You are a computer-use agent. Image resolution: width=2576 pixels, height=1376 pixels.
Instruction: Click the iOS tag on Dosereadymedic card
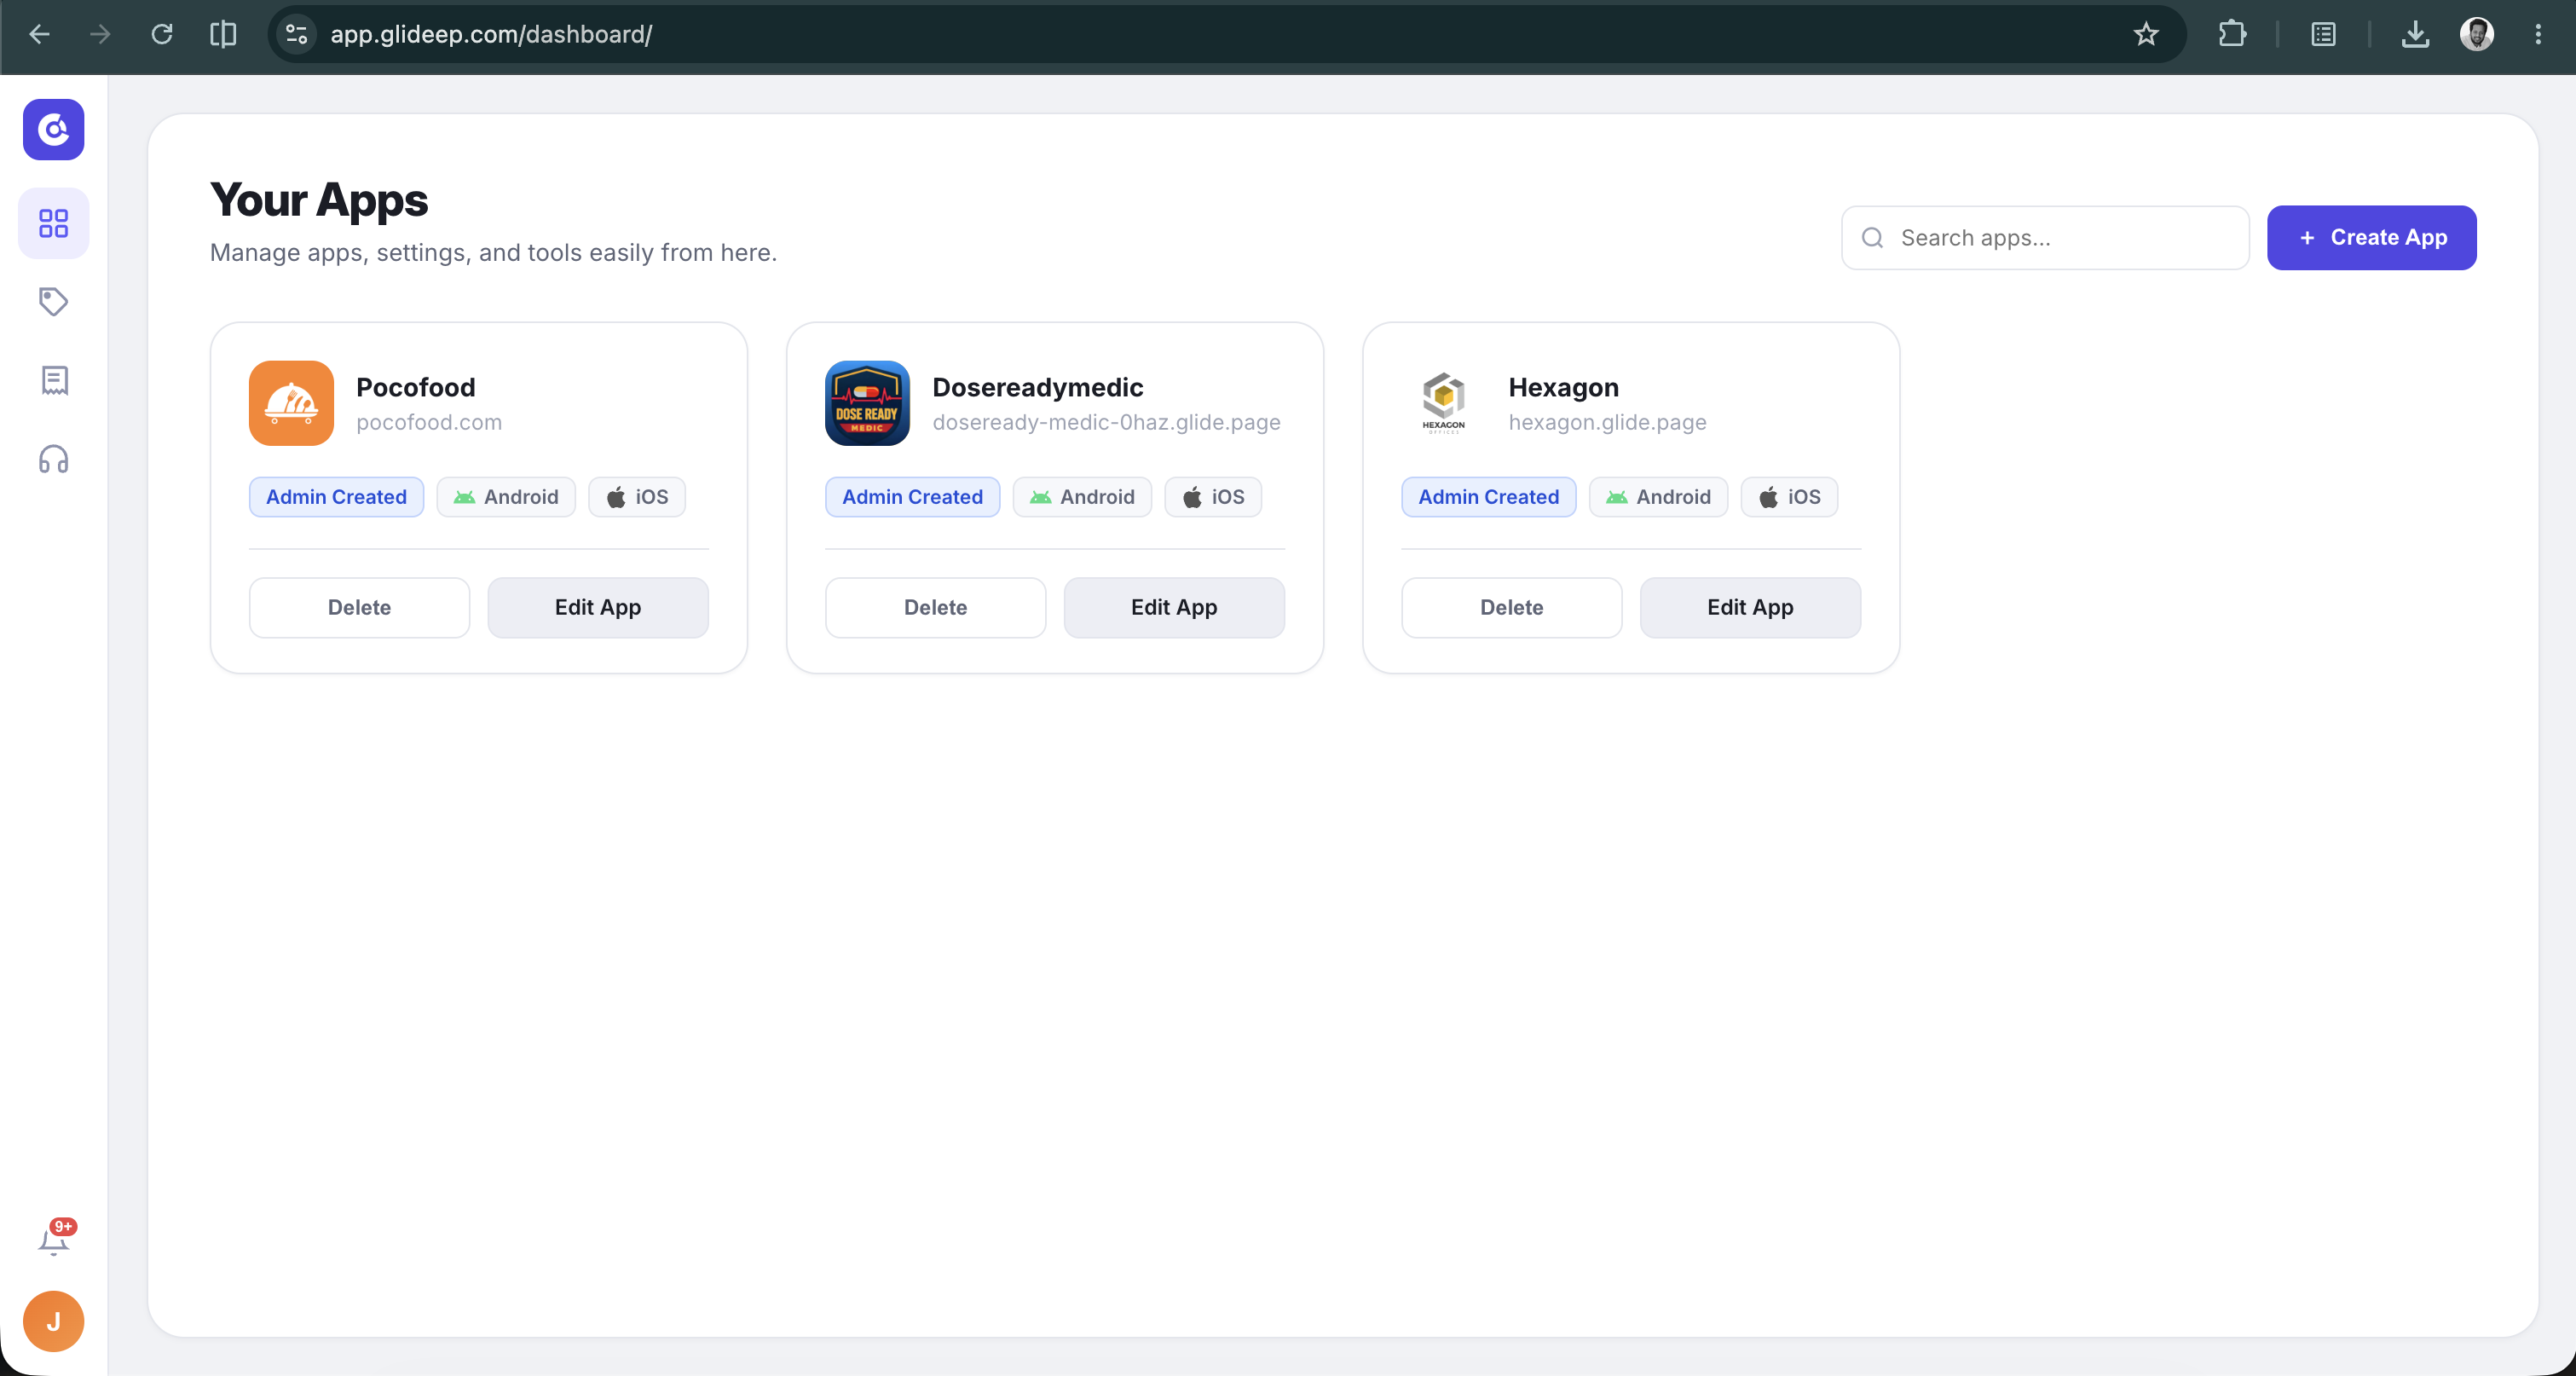pos(1213,497)
